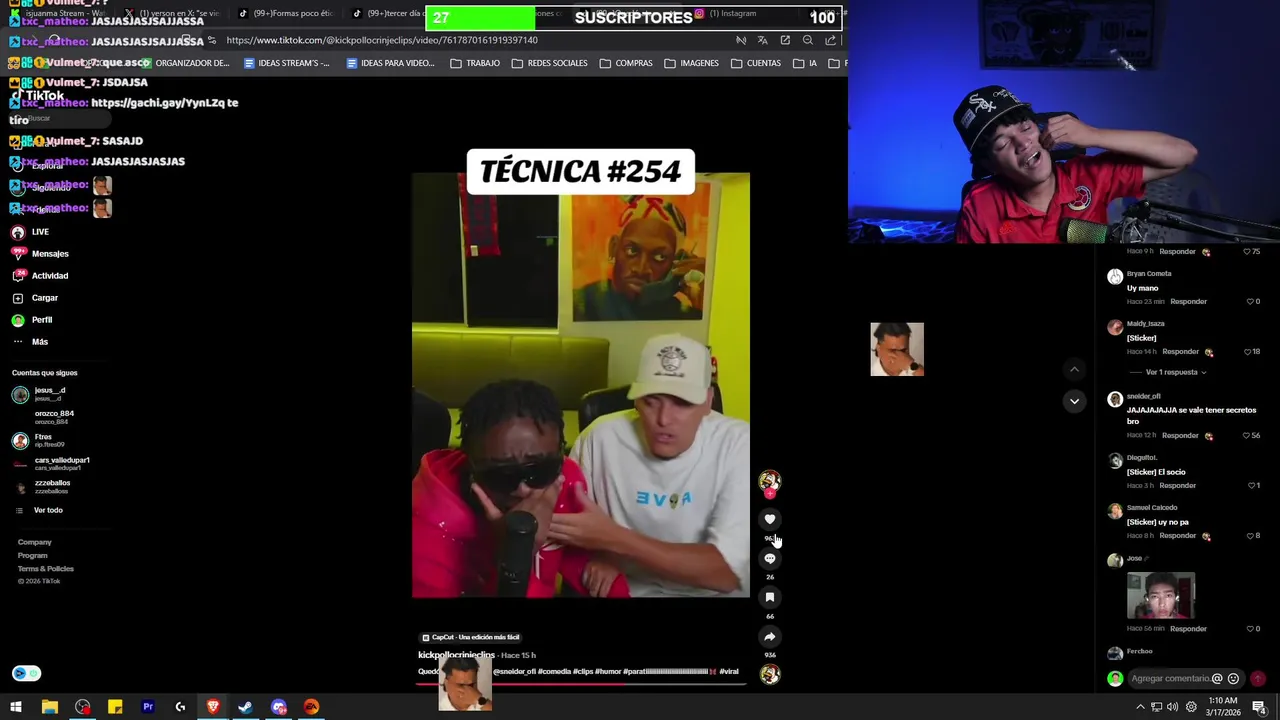Screen dimensions: 1280x720
Task: Open the @sneider_ofi mention in caption
Action: tap(514, 671)
